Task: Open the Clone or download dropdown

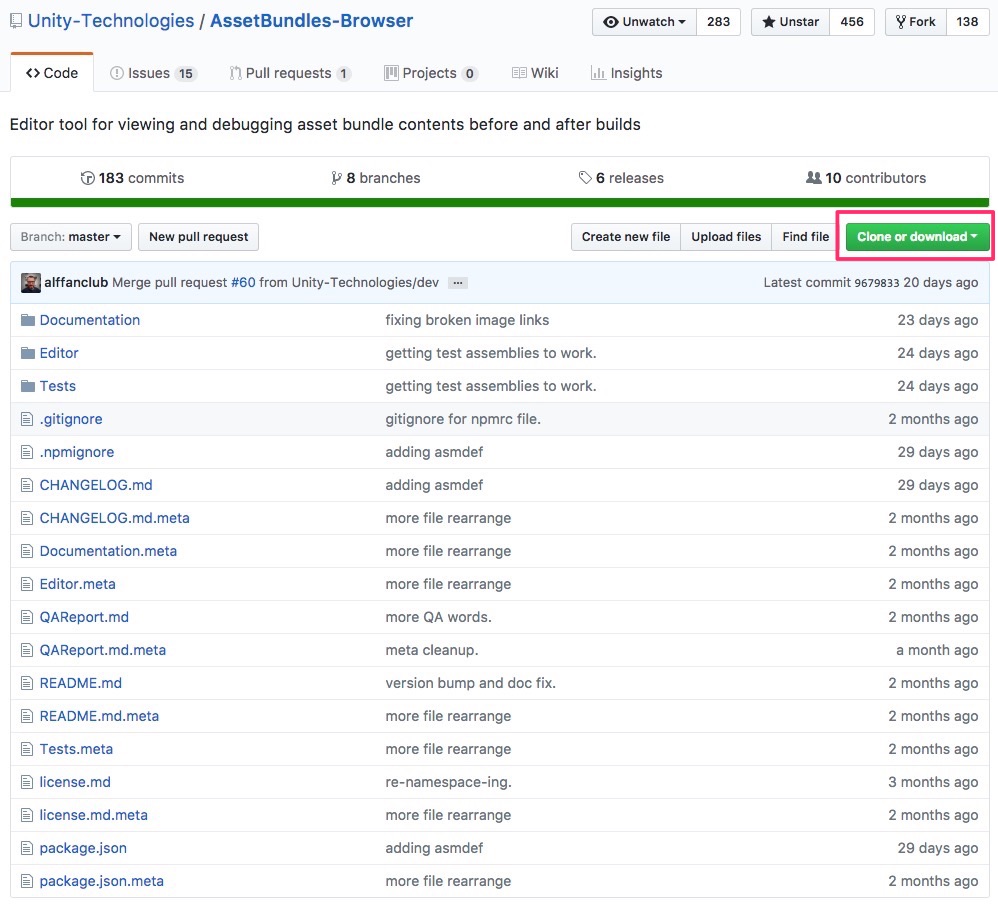Action: coord(913,236)
